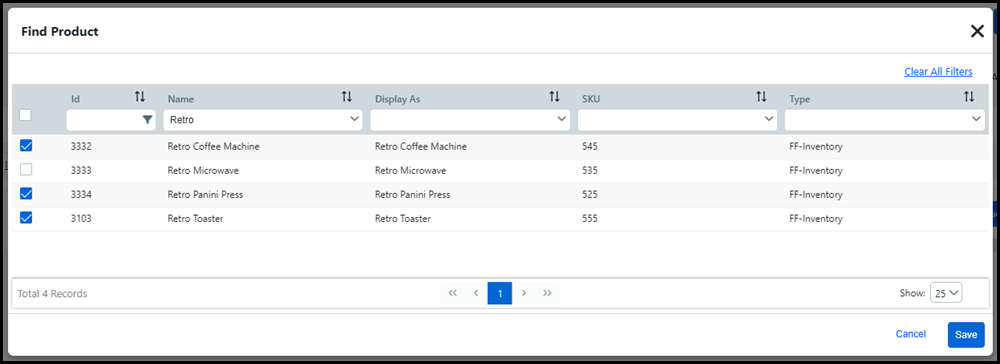Select page 1 in the pagination
Screen dimensions: 1000x364
[x=500, y=293]
